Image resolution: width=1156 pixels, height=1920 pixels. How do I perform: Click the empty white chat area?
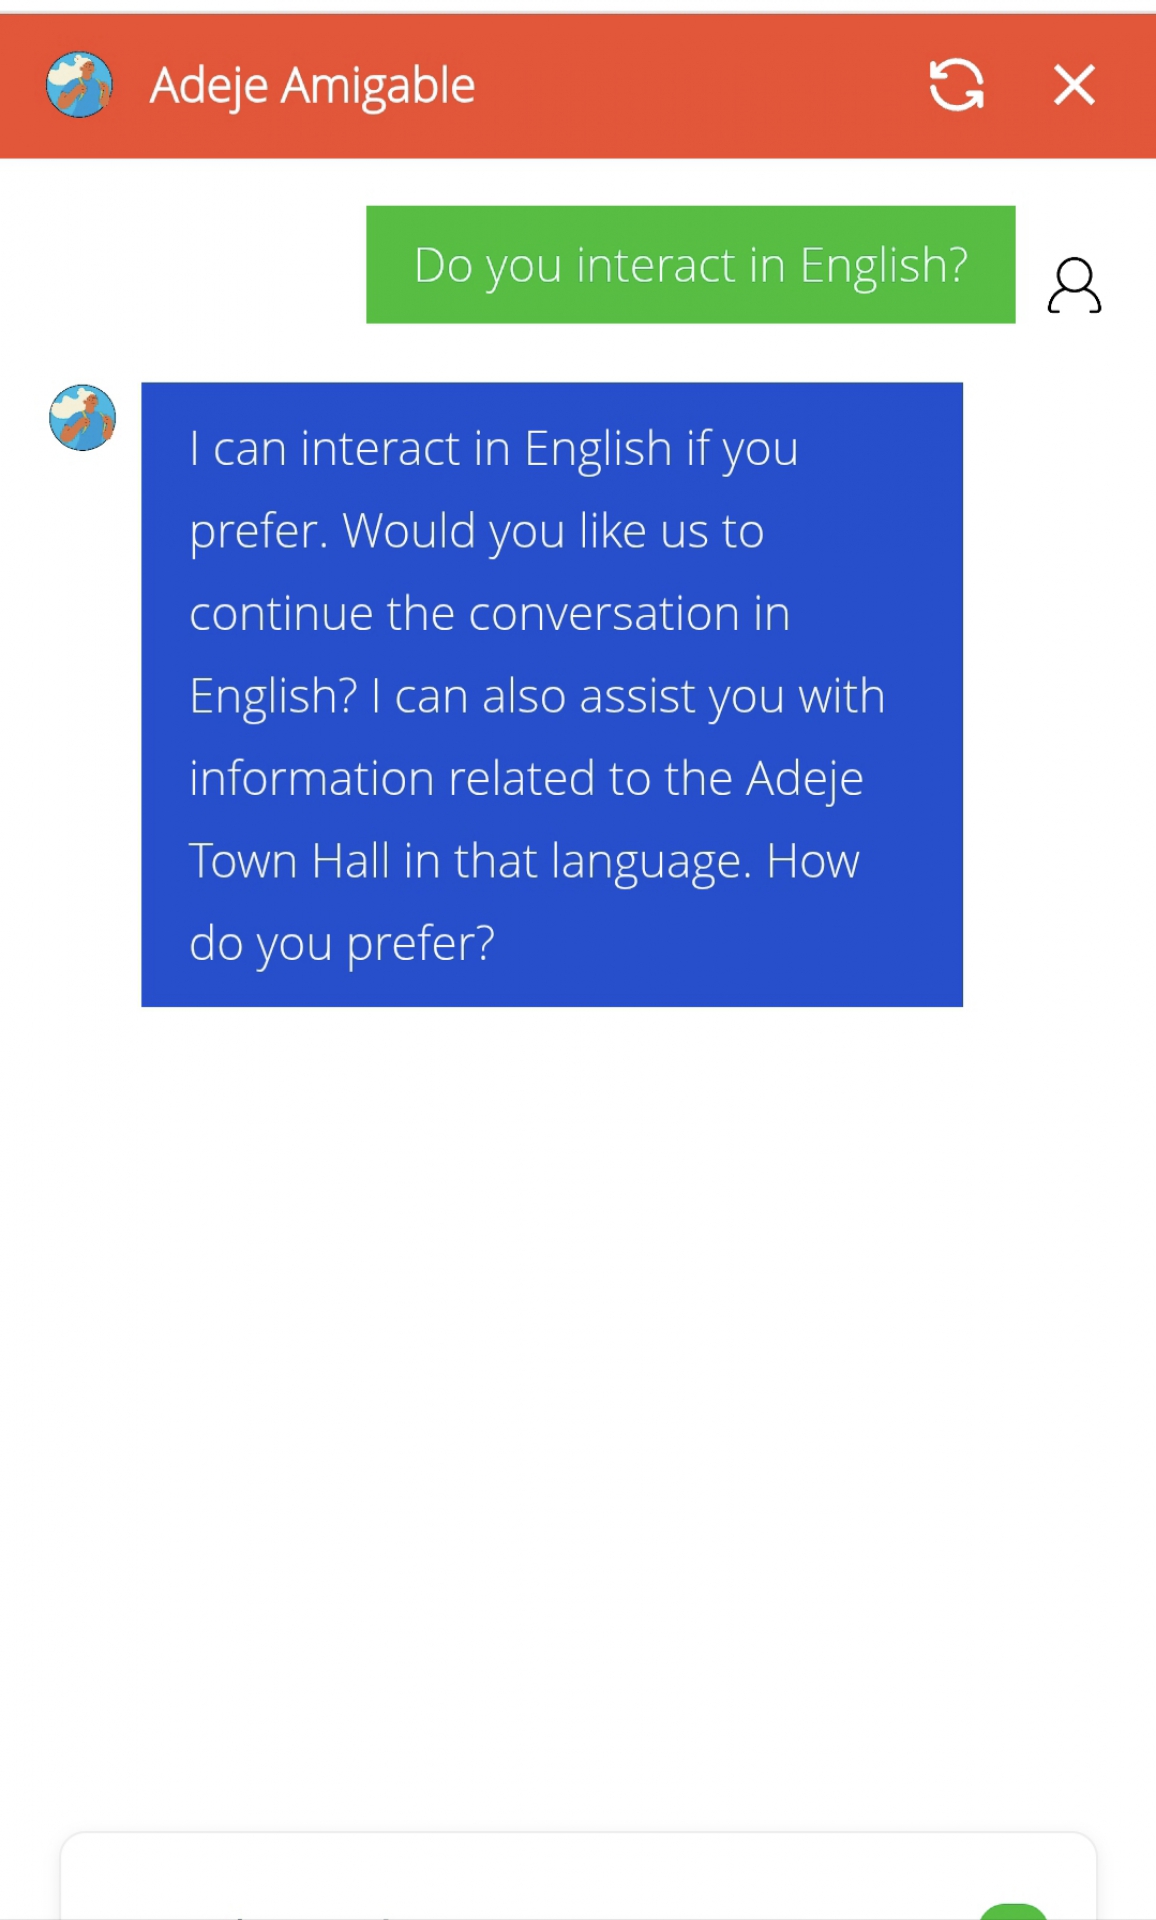(x=578, y=1400)
